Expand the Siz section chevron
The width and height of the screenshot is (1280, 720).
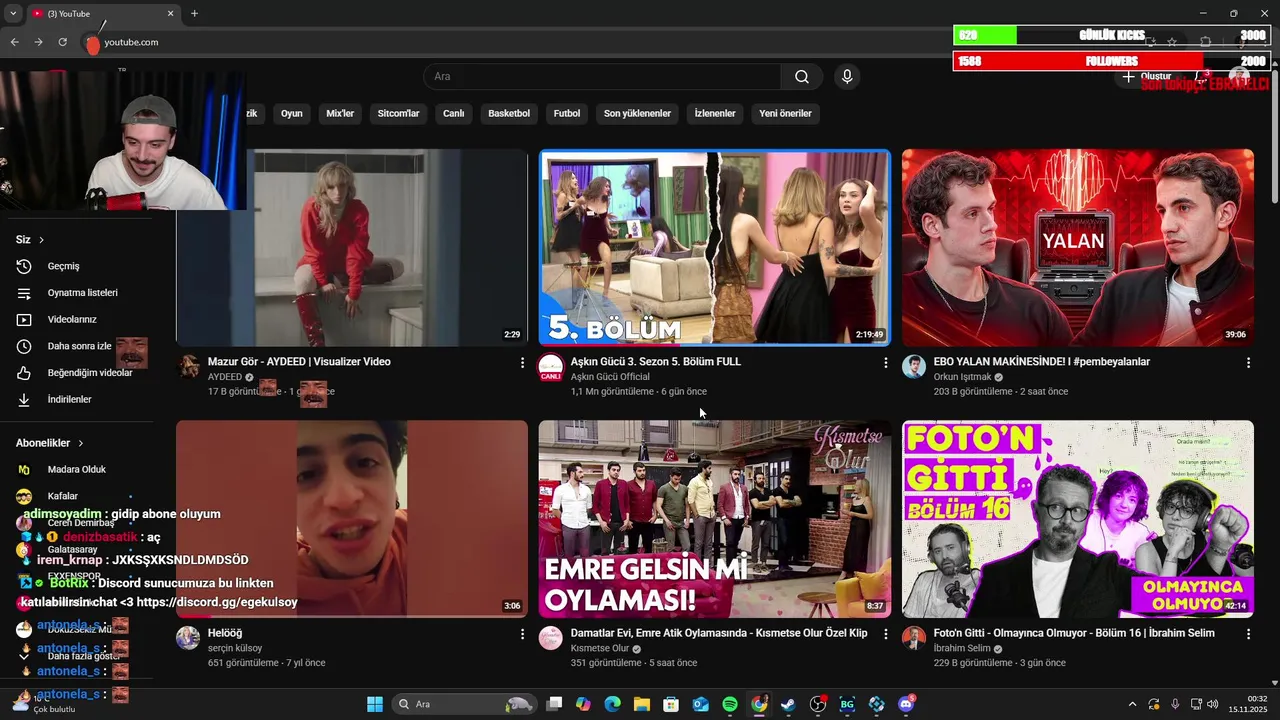pos(41,240)
